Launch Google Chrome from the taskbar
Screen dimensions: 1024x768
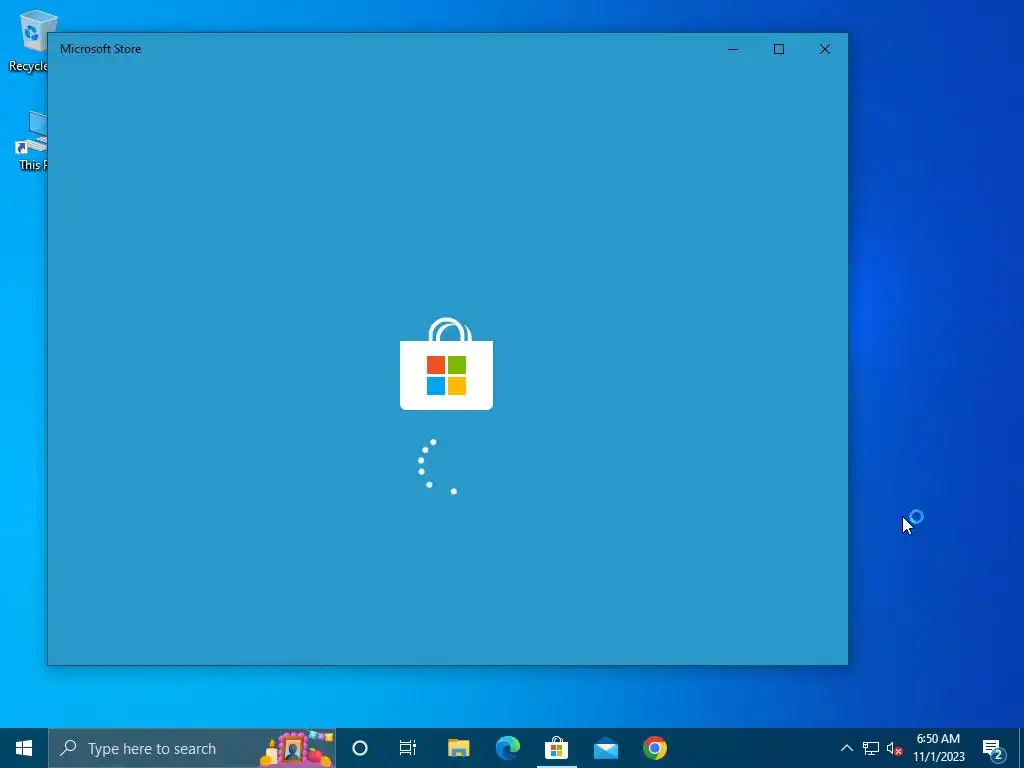click(x=654, y=748)
